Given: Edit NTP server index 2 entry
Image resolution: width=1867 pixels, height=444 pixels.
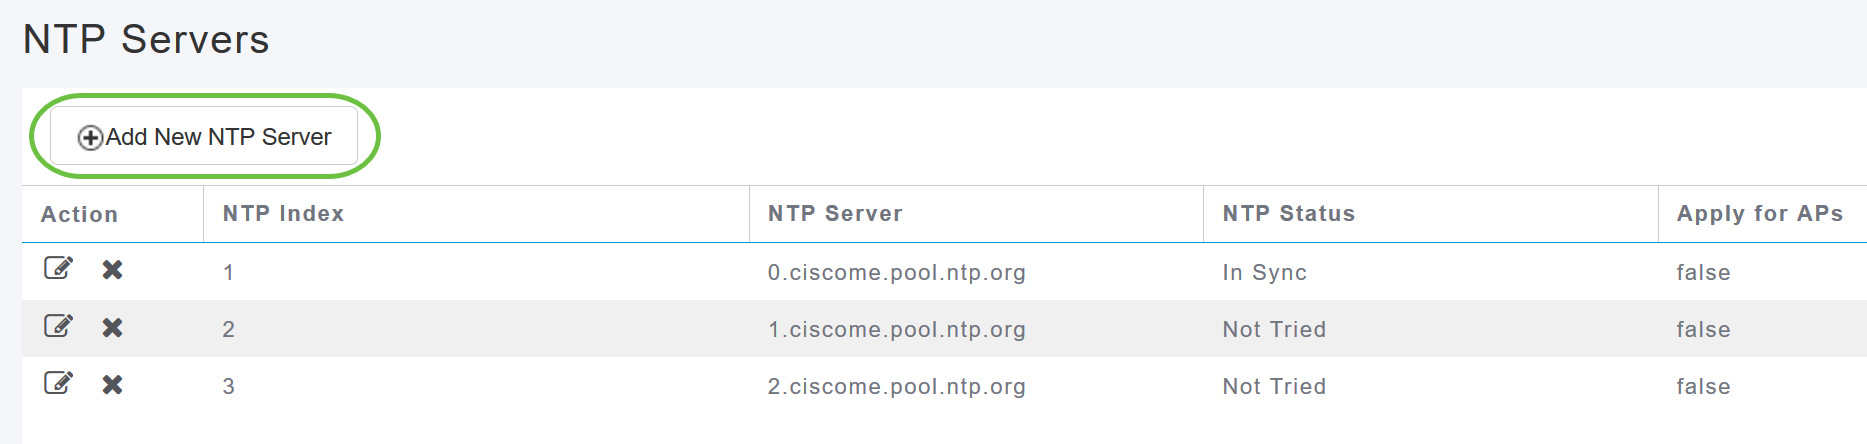Looking at the screenshot, I should pyautogui.click(x=58, y=326).
